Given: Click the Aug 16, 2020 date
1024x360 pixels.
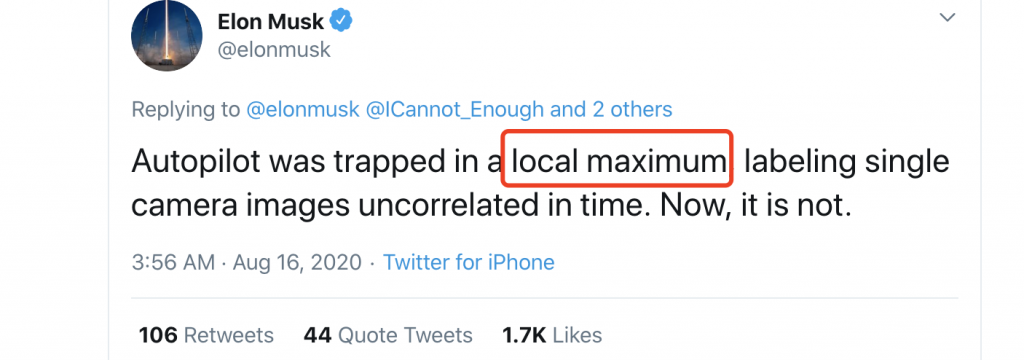Looking at the screenshot, I should (297, 263).
